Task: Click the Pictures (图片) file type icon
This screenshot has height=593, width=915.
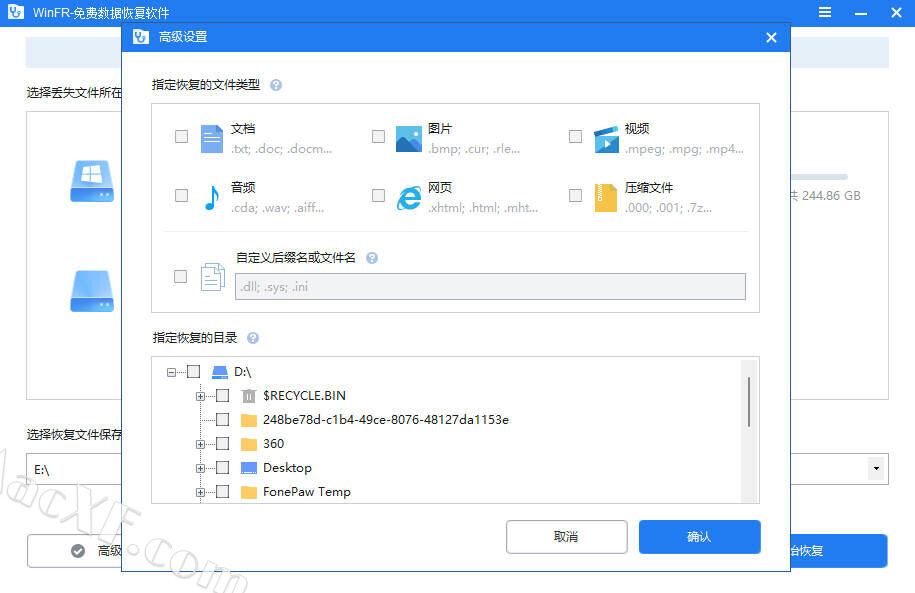Action: point(408,139)
